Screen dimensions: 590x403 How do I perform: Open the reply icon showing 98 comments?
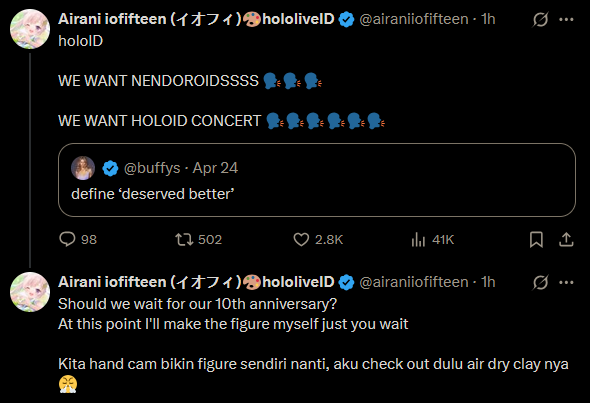tap(67, 239)
